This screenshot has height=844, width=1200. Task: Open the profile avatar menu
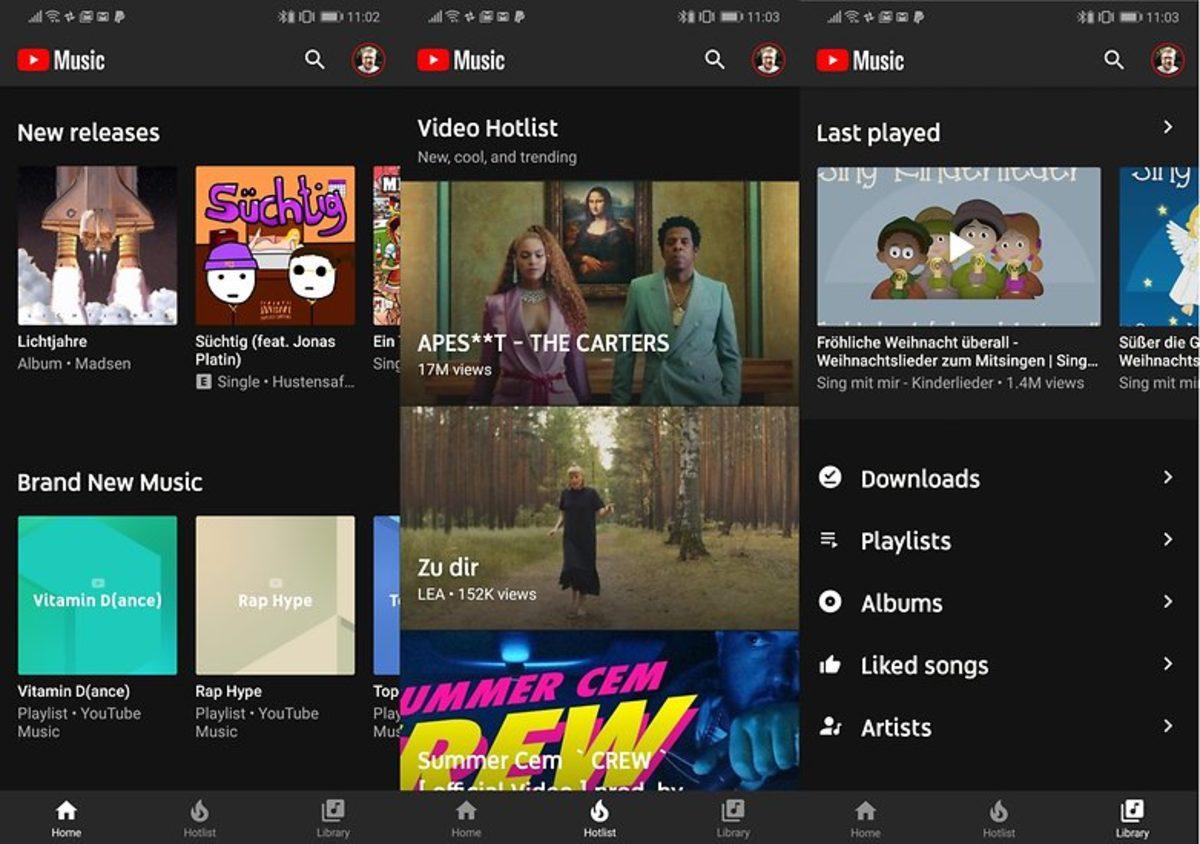click(1166, 60)
